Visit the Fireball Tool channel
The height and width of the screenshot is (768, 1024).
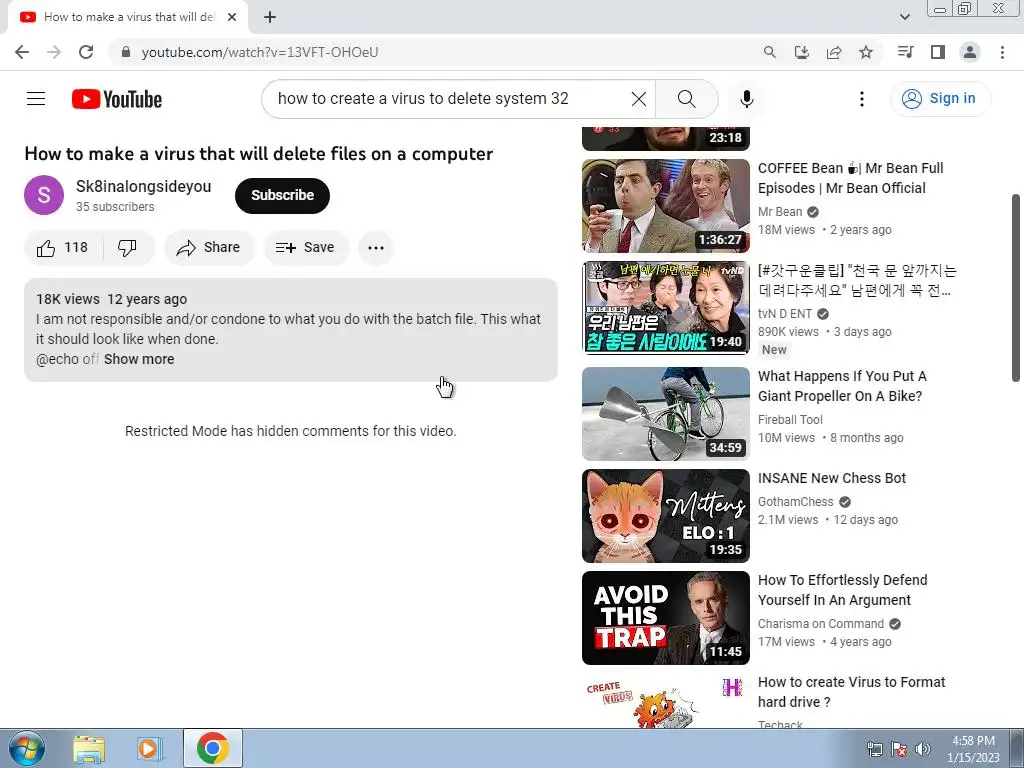(790, 419)
